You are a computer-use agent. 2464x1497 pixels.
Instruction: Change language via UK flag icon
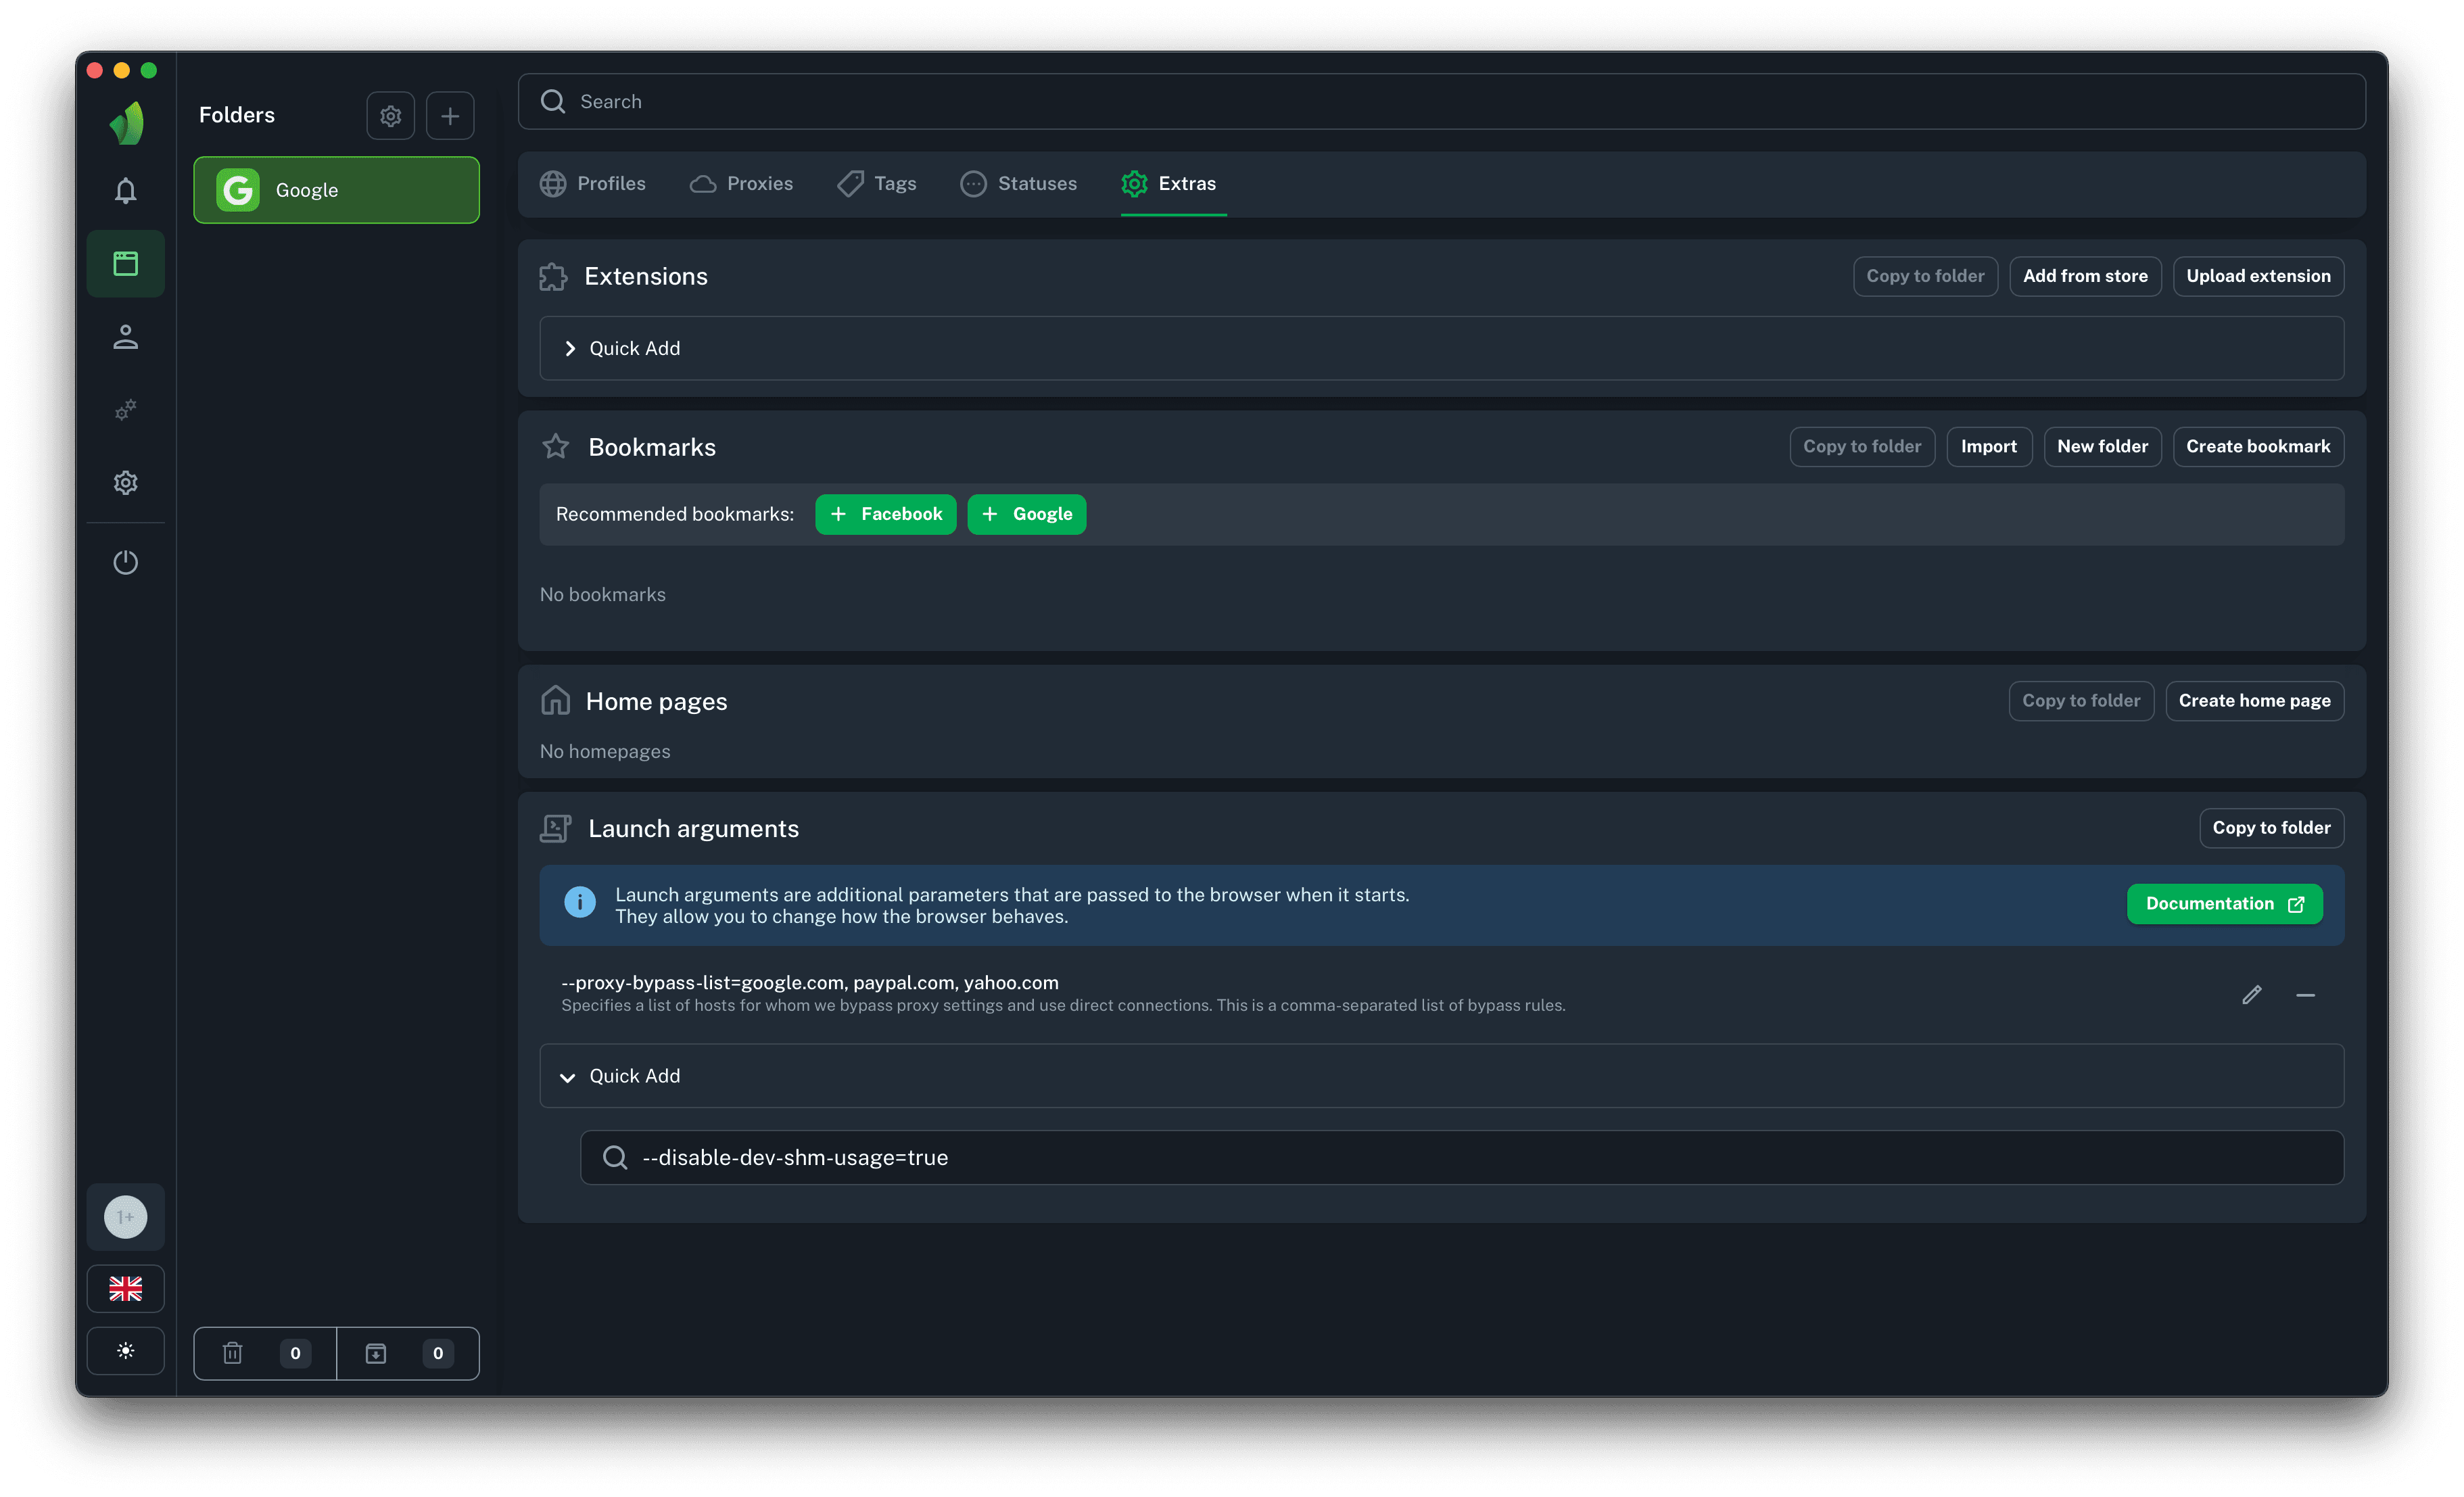[126, 1289]
